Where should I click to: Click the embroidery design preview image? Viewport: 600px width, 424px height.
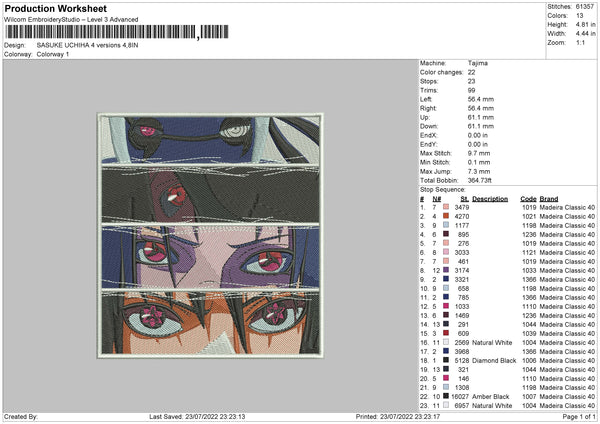[210, 235]
